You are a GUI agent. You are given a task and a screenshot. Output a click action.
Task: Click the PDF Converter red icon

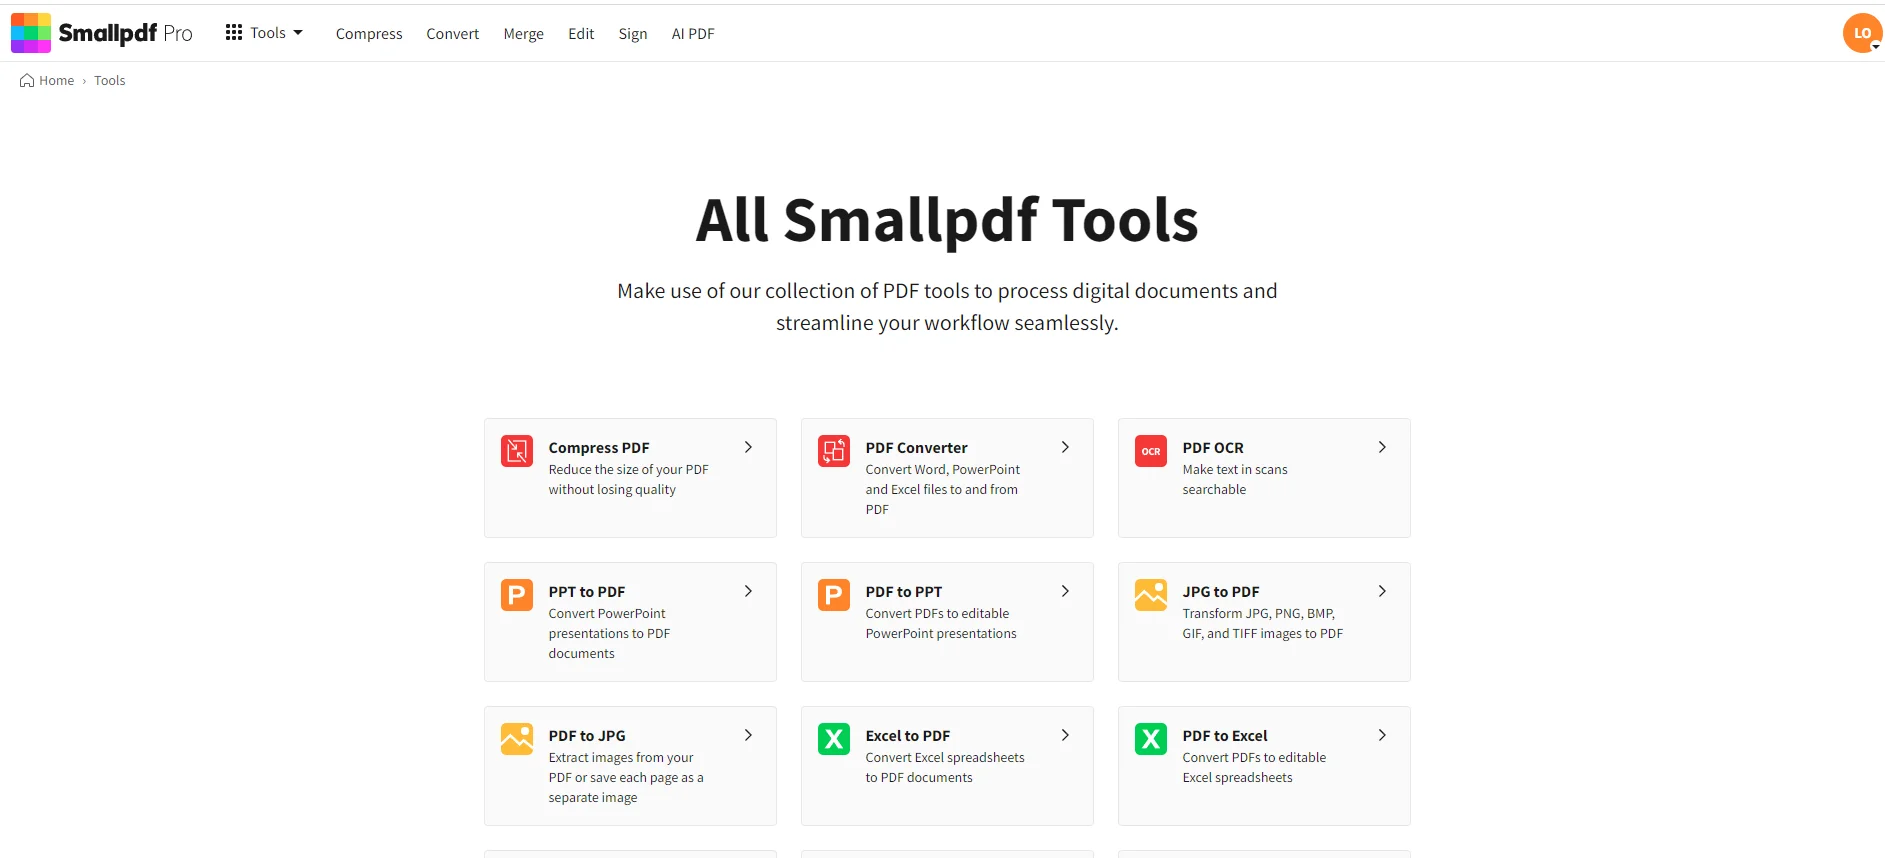point(834,451)
